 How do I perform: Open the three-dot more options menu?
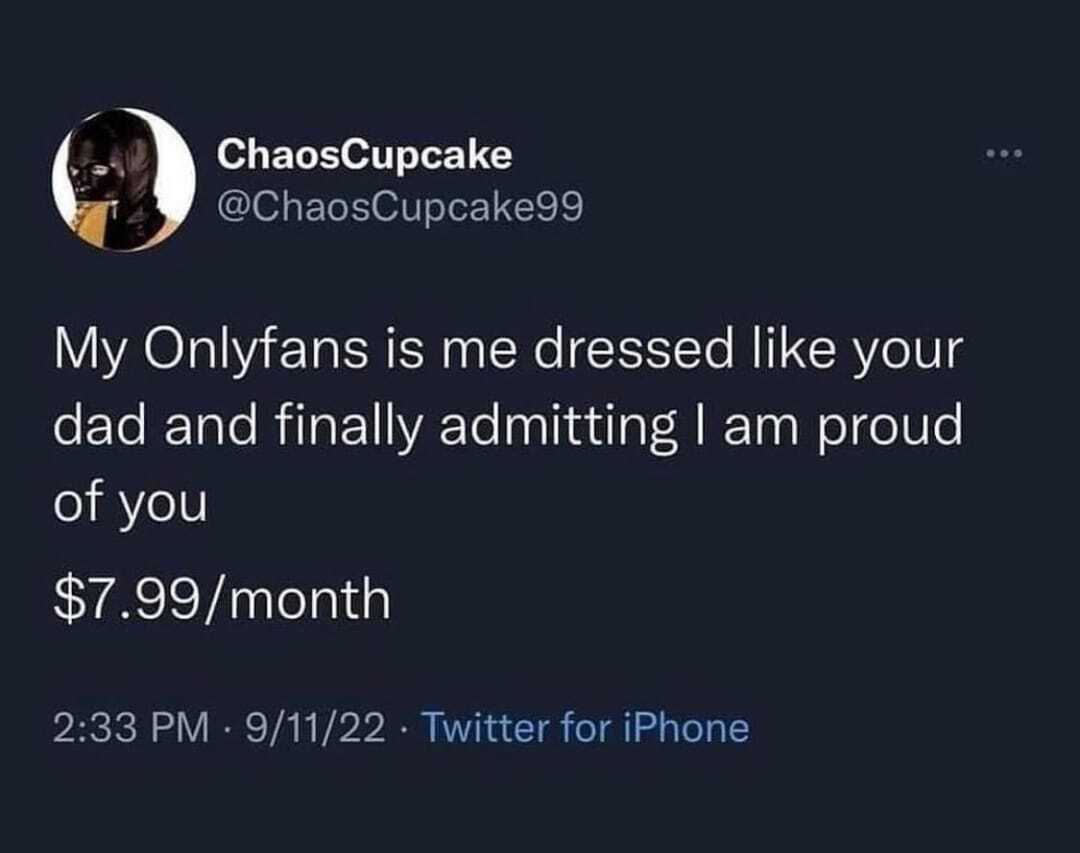pyautogui.click(x=1002, y=155)
